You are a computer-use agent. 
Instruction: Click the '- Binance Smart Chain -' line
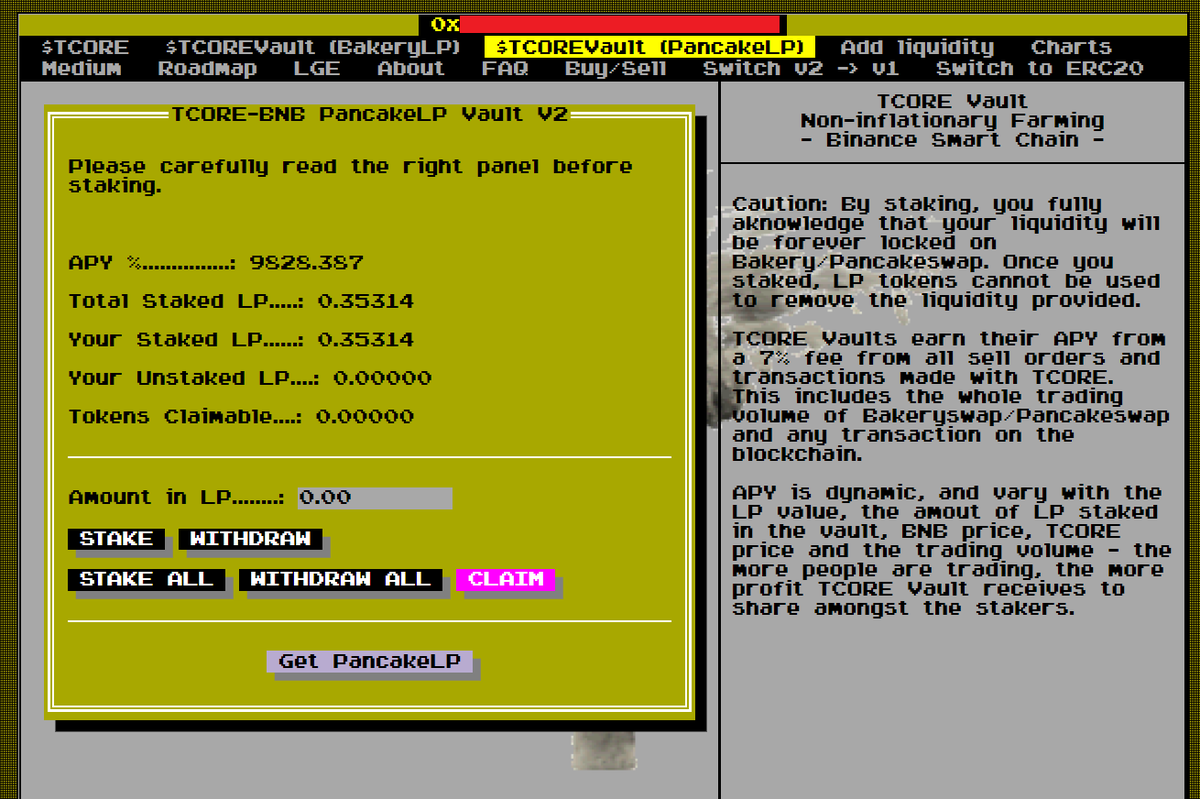coord(952,140)
